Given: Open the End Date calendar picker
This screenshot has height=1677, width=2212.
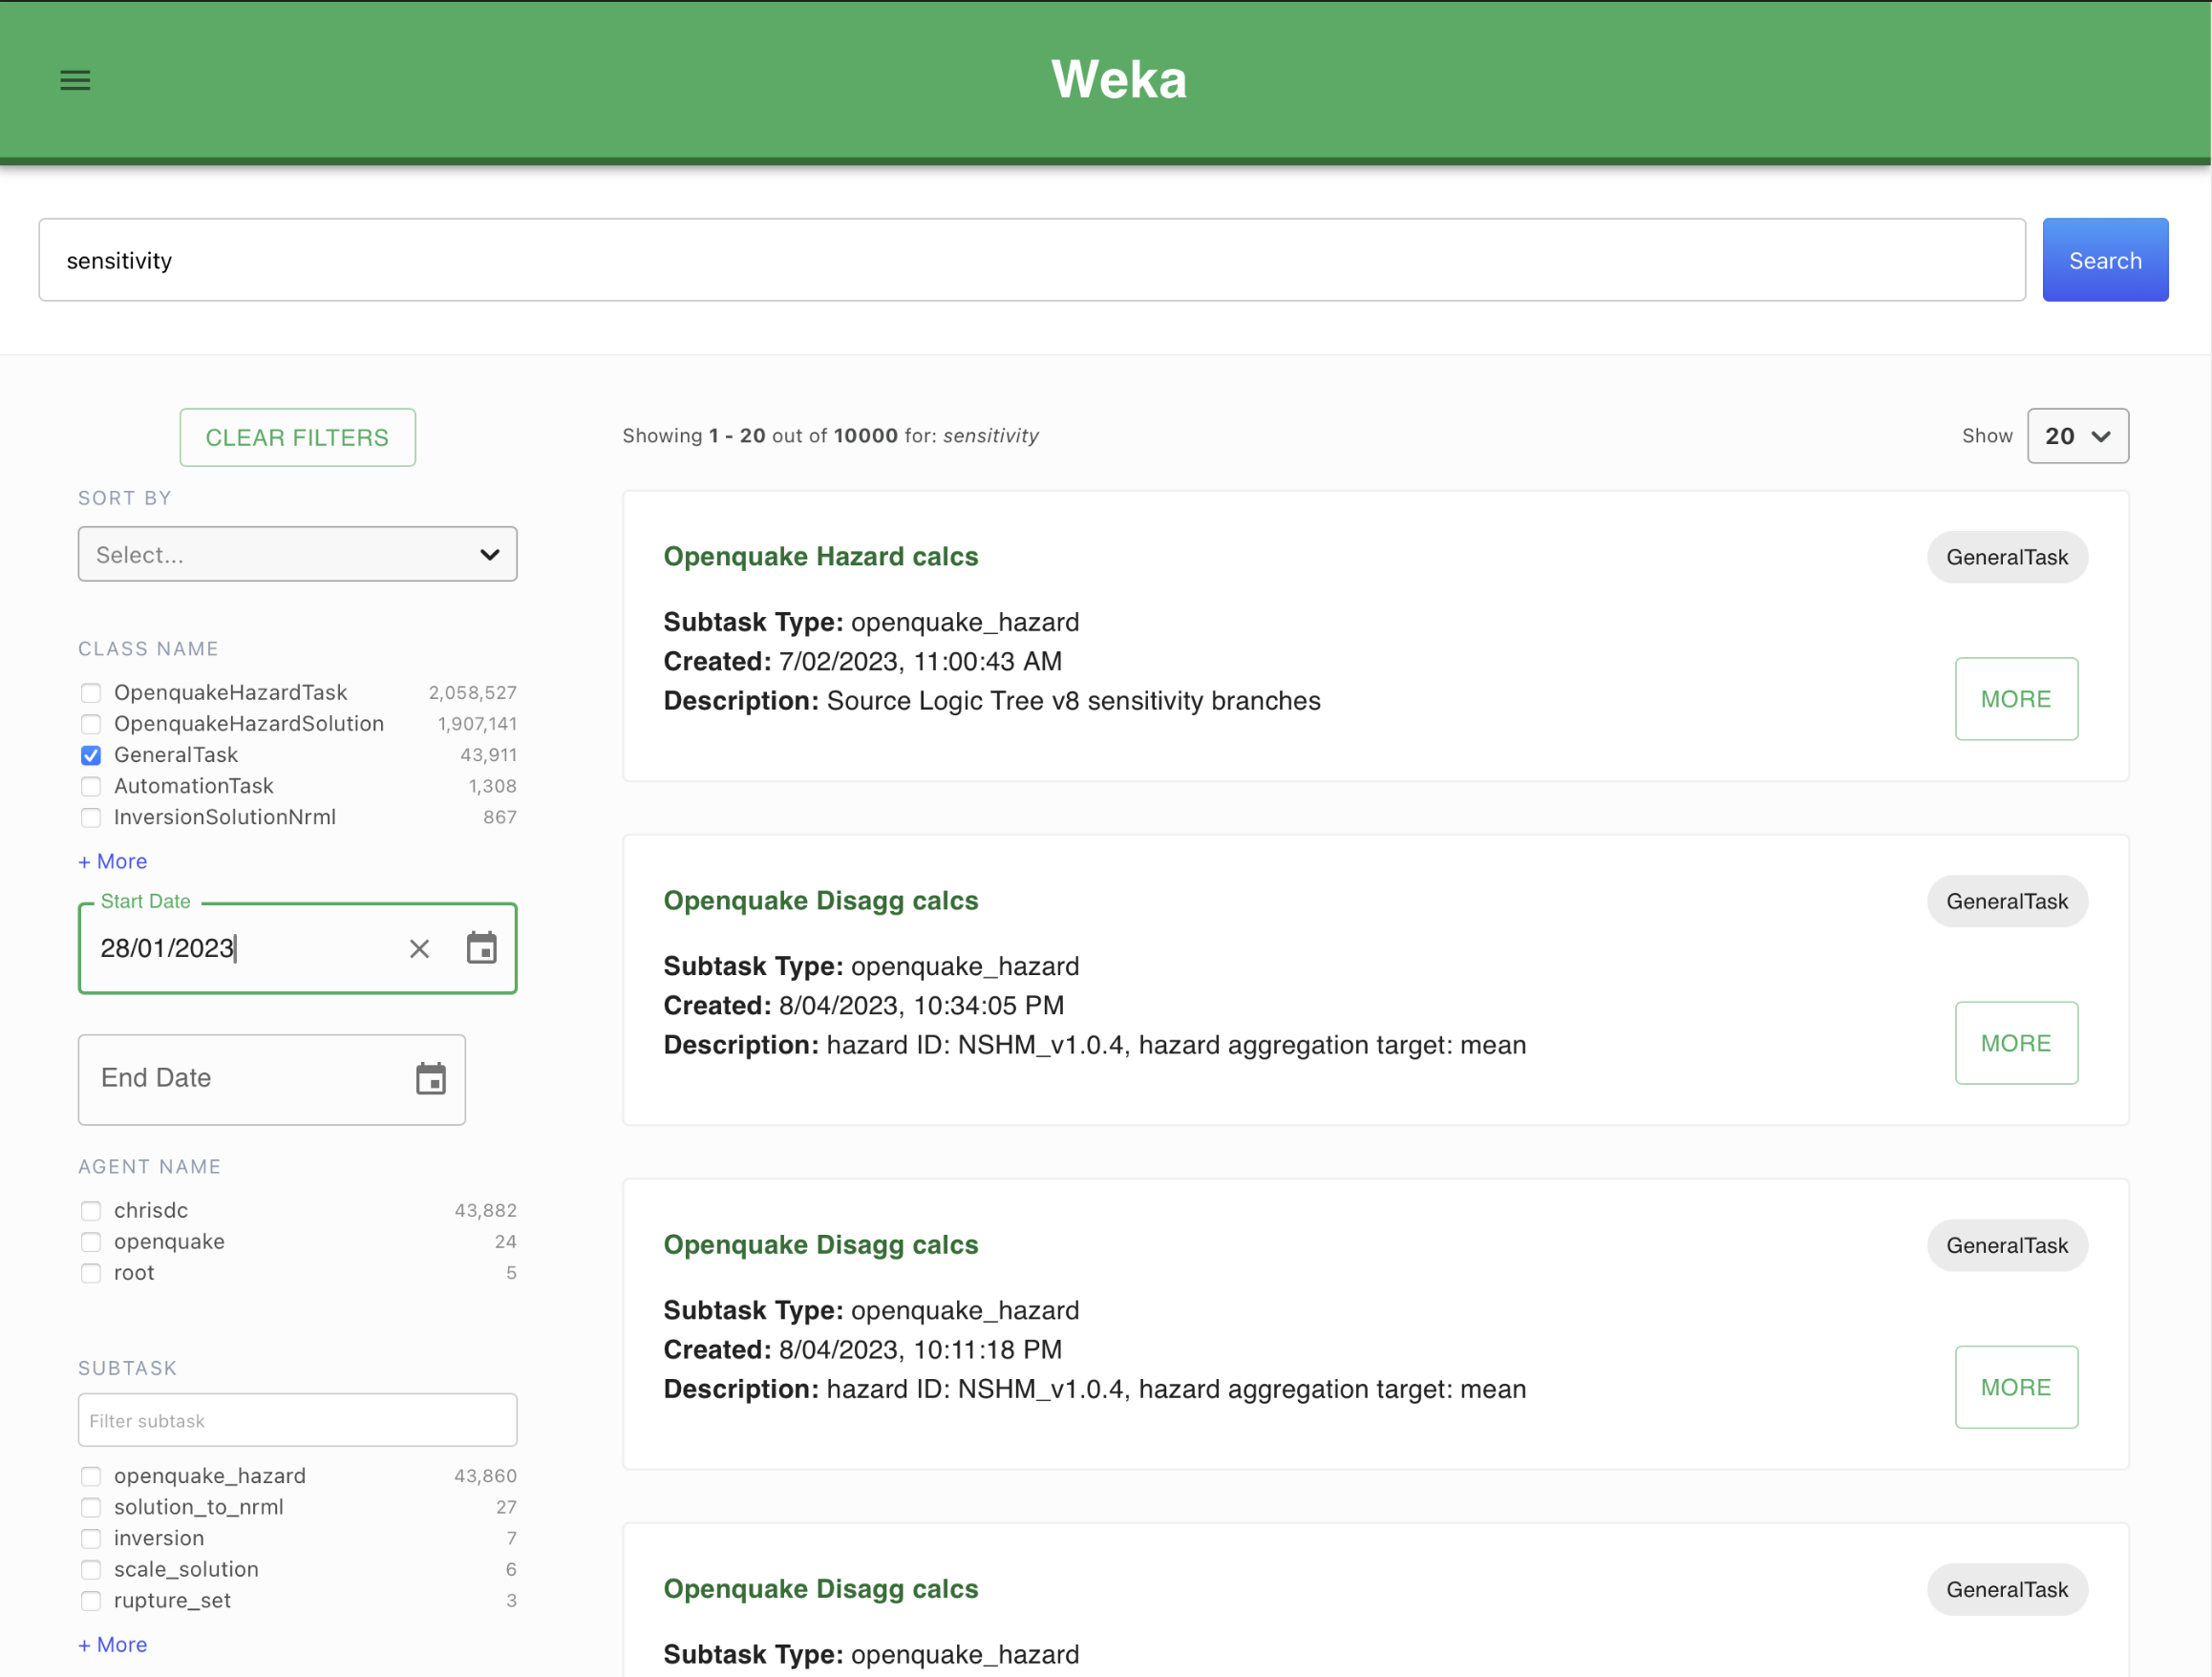Looking at the screenshot, I should 431,1078.
